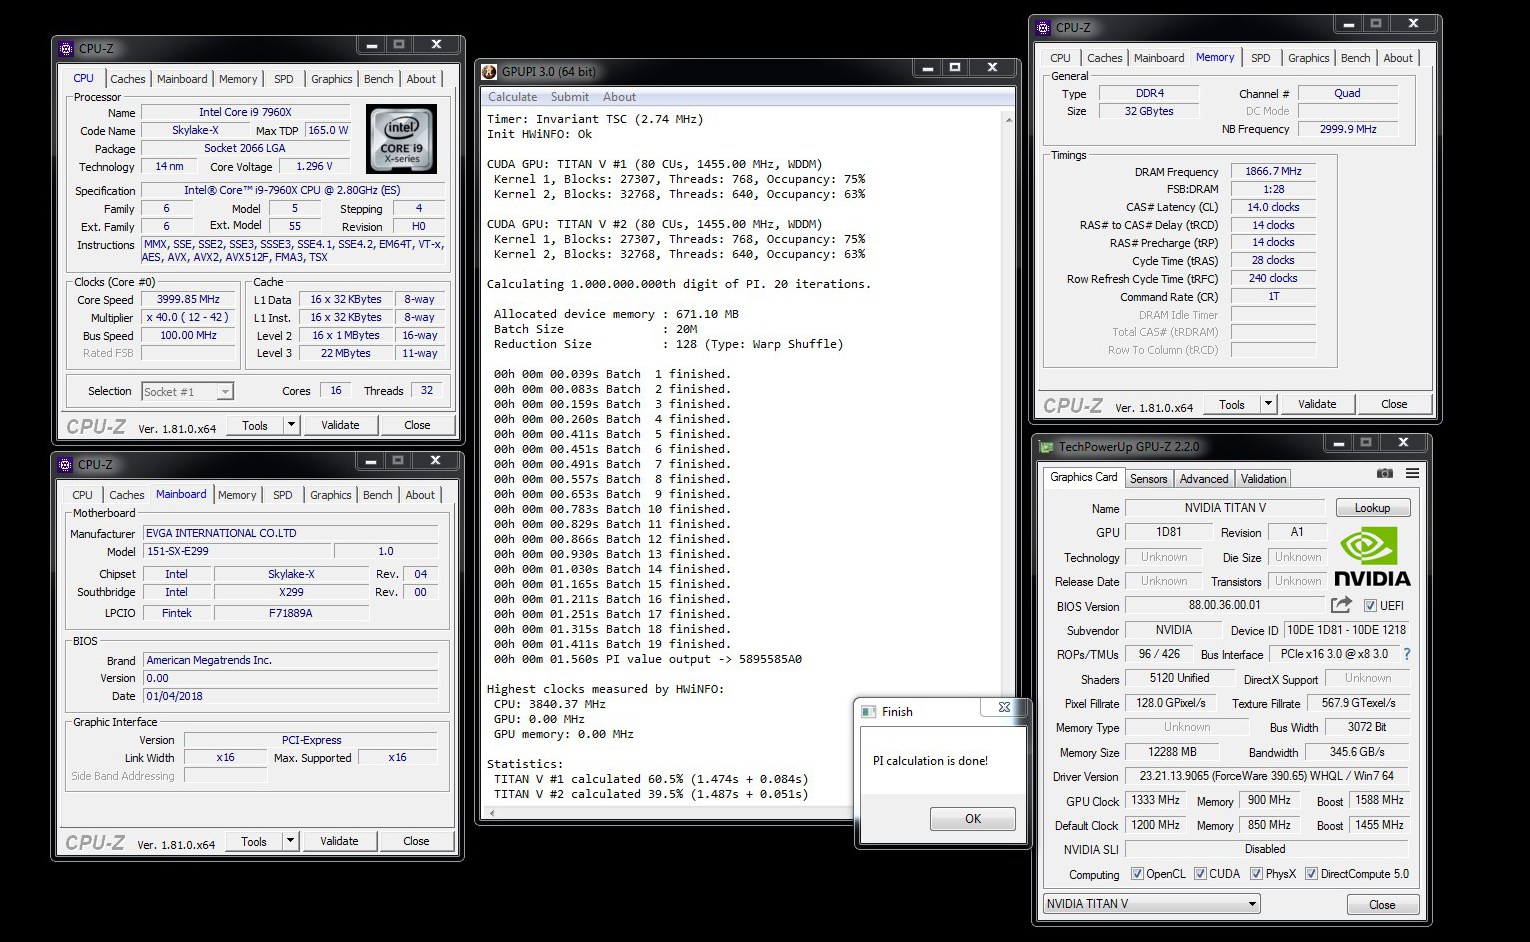Click the Close button in GPU-Z

tap(1382, 905)
